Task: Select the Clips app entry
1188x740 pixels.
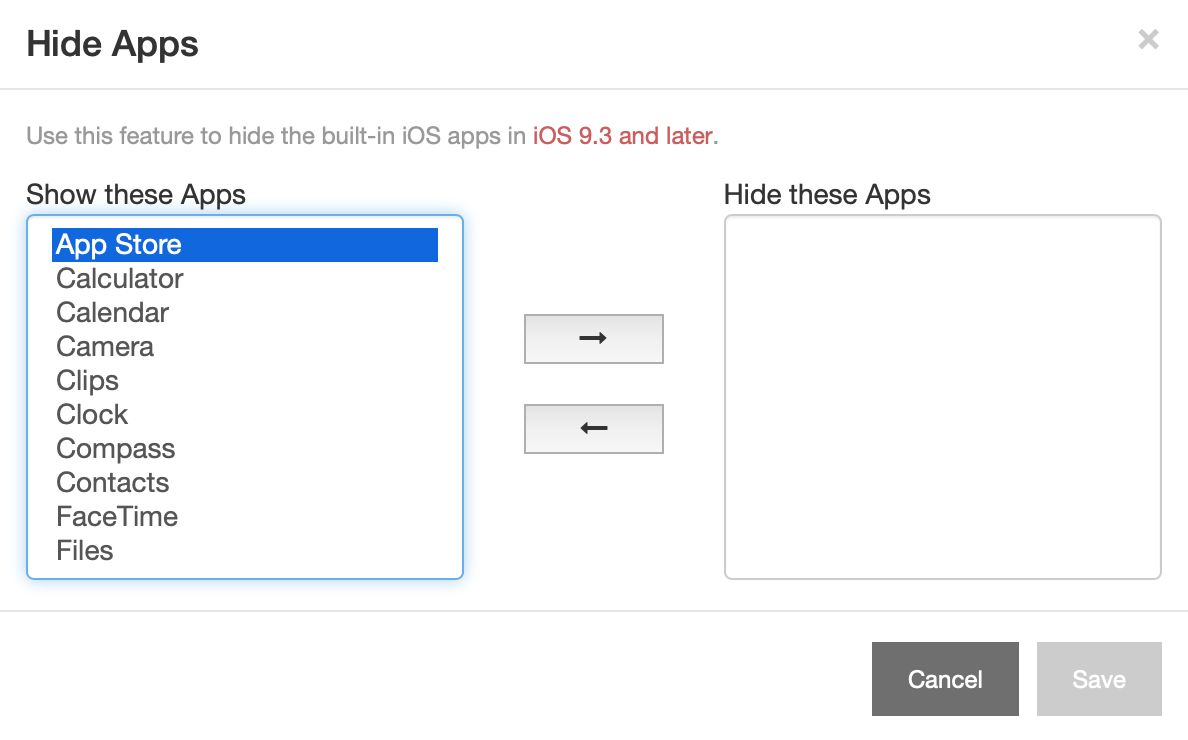Action: point(245,381)
